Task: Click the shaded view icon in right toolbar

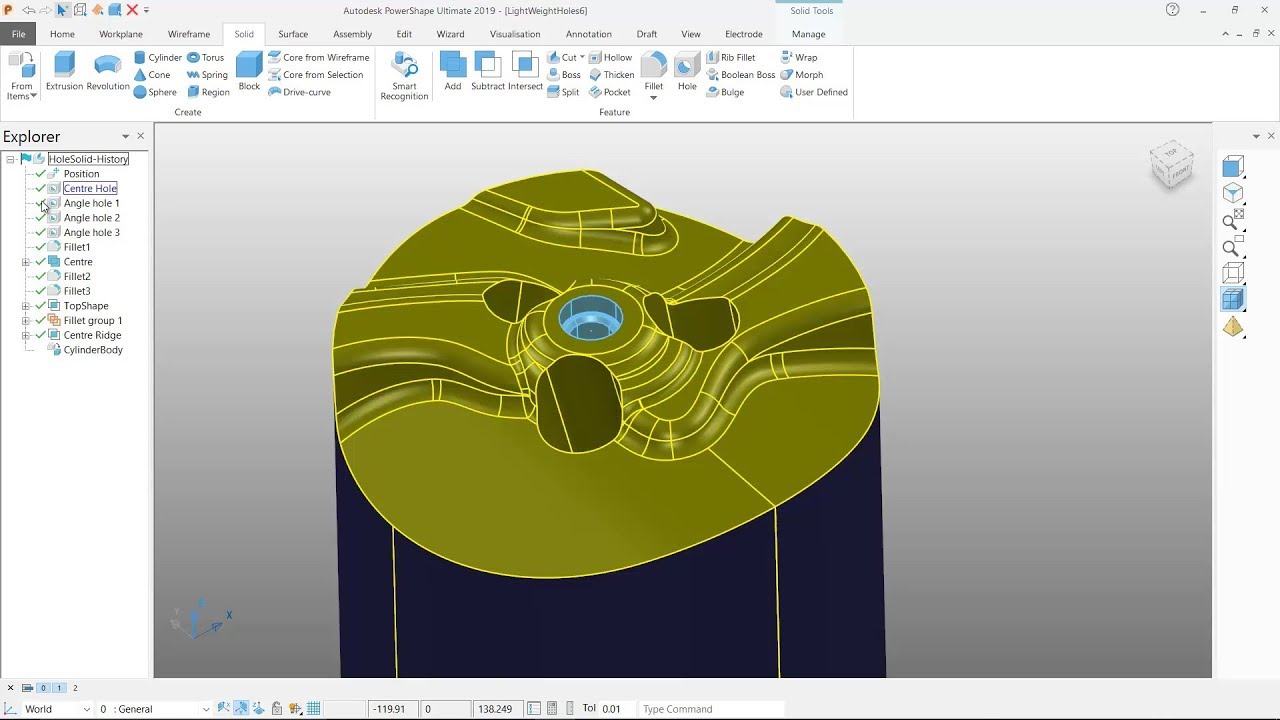Action: coord(1233,299)
